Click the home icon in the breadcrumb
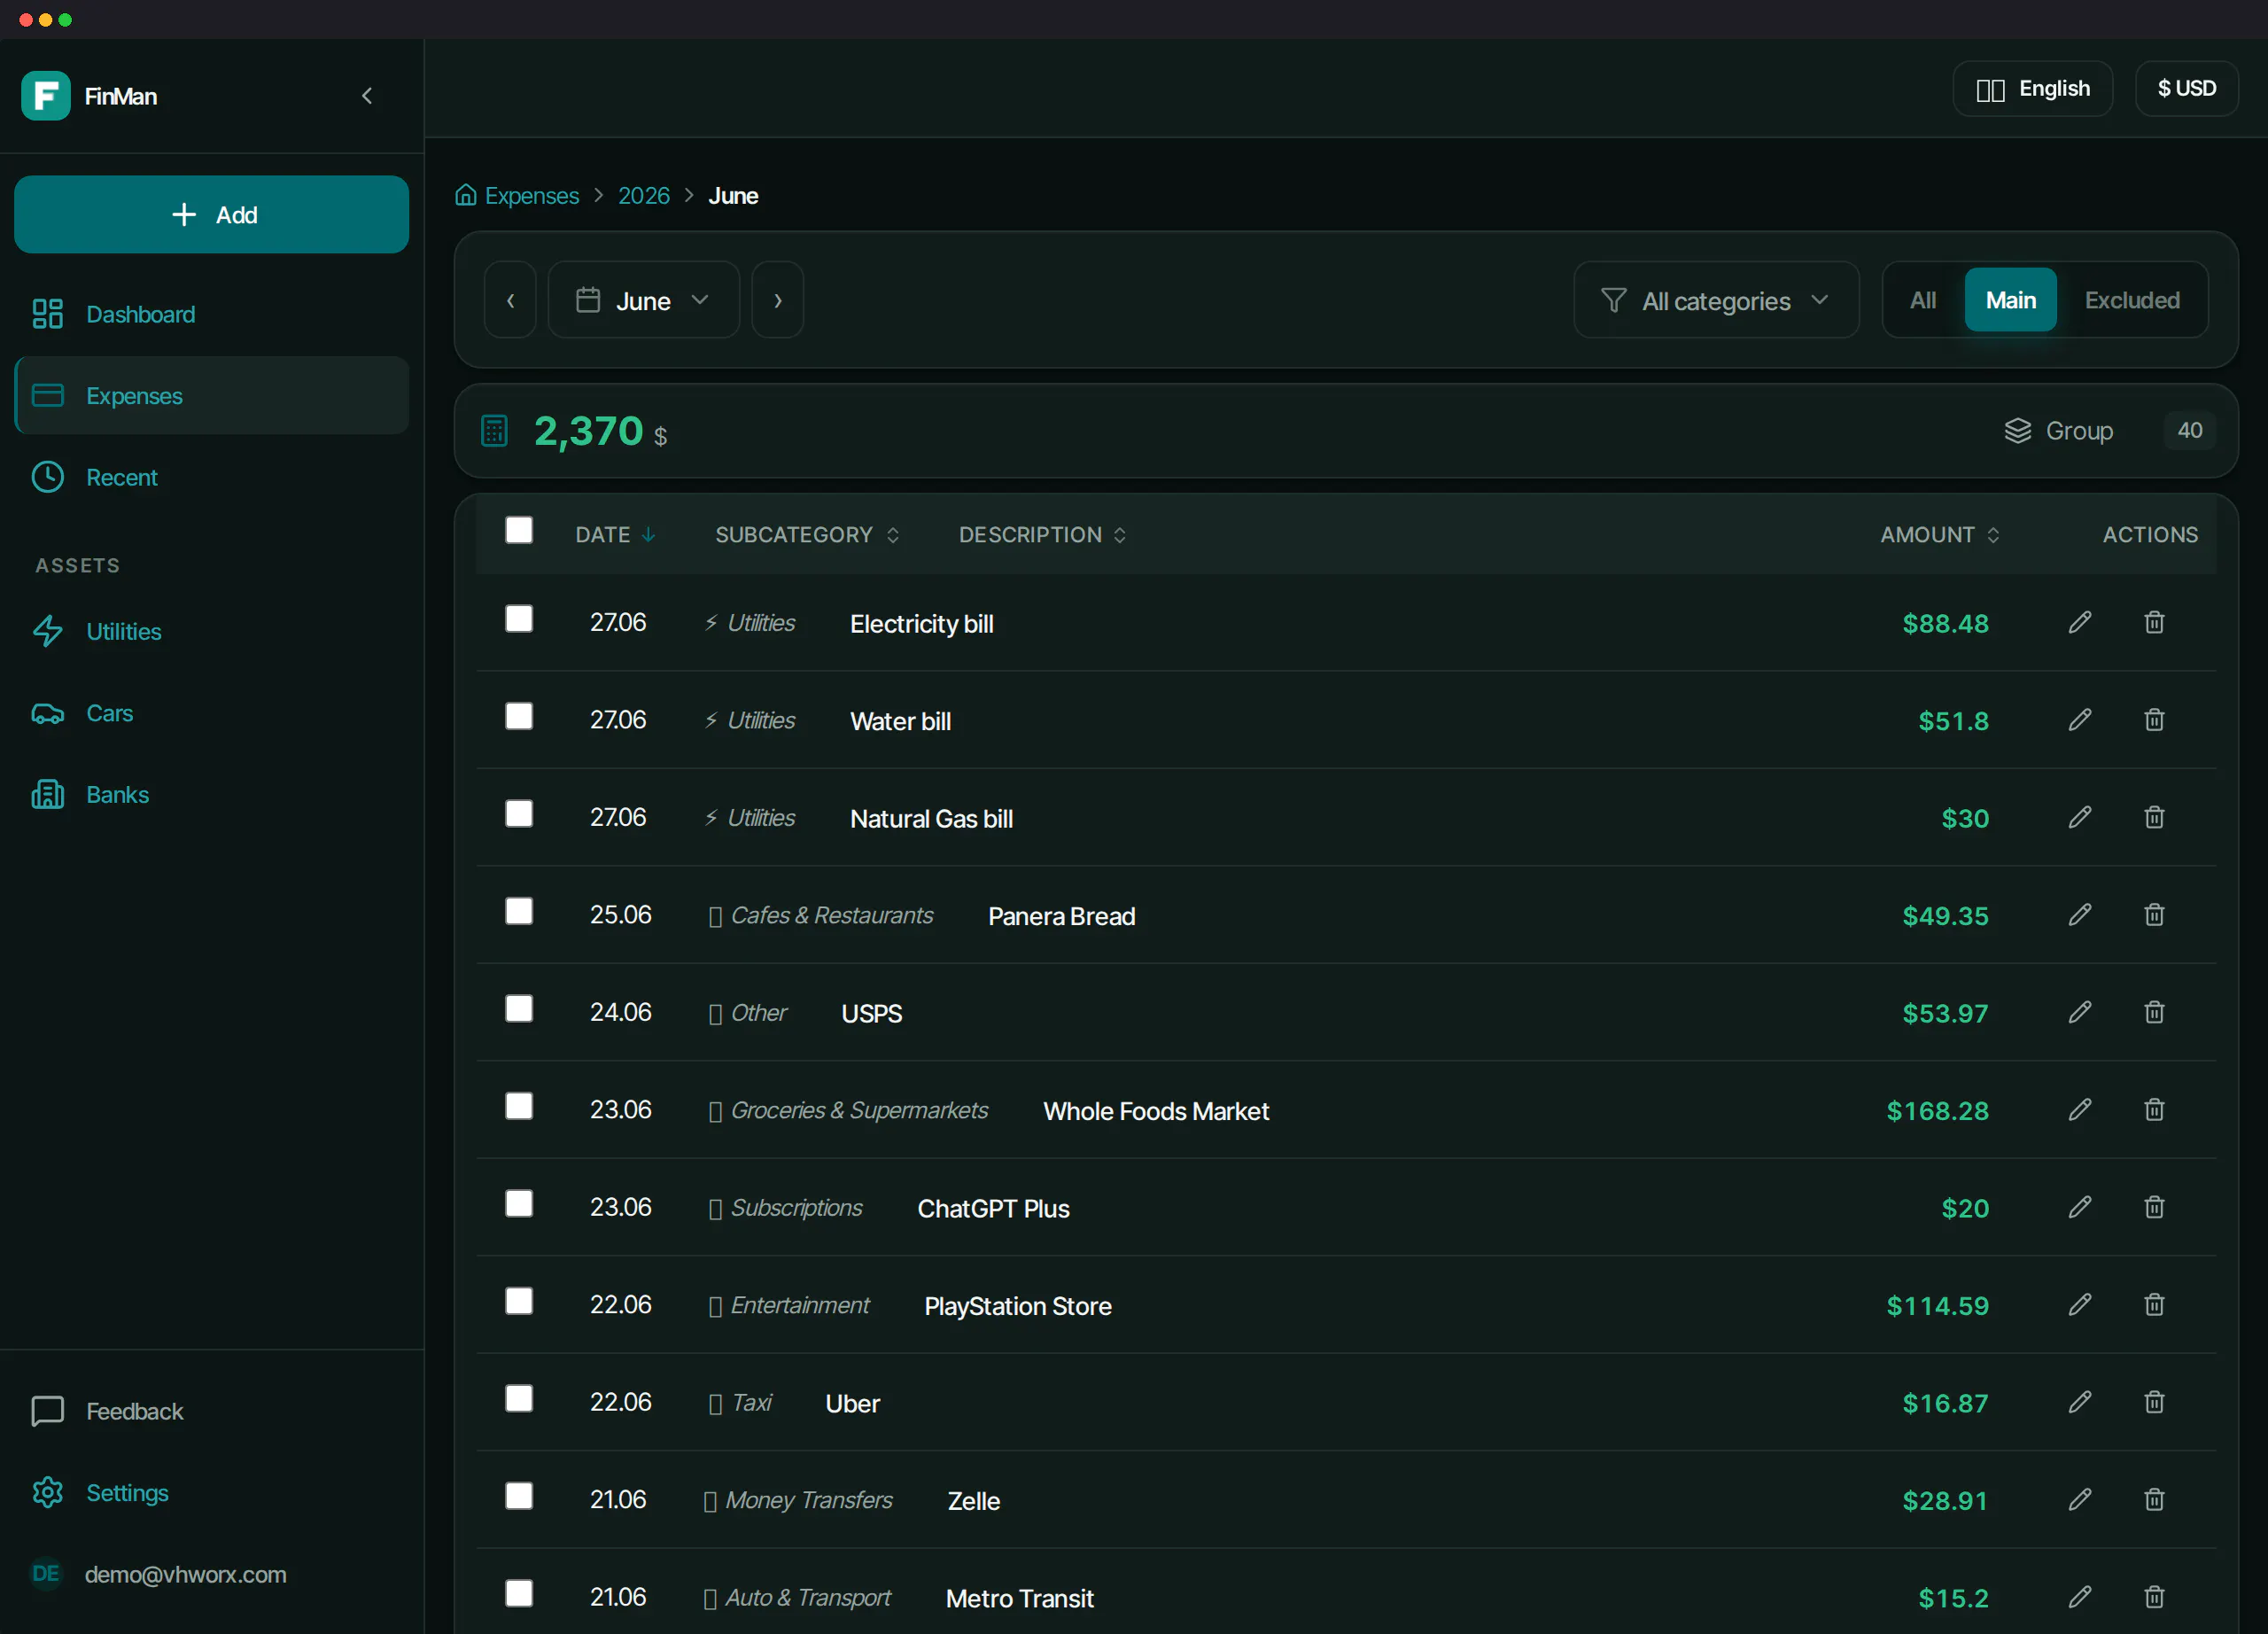Screen dimensions: 2268x1634 [465, 195]
